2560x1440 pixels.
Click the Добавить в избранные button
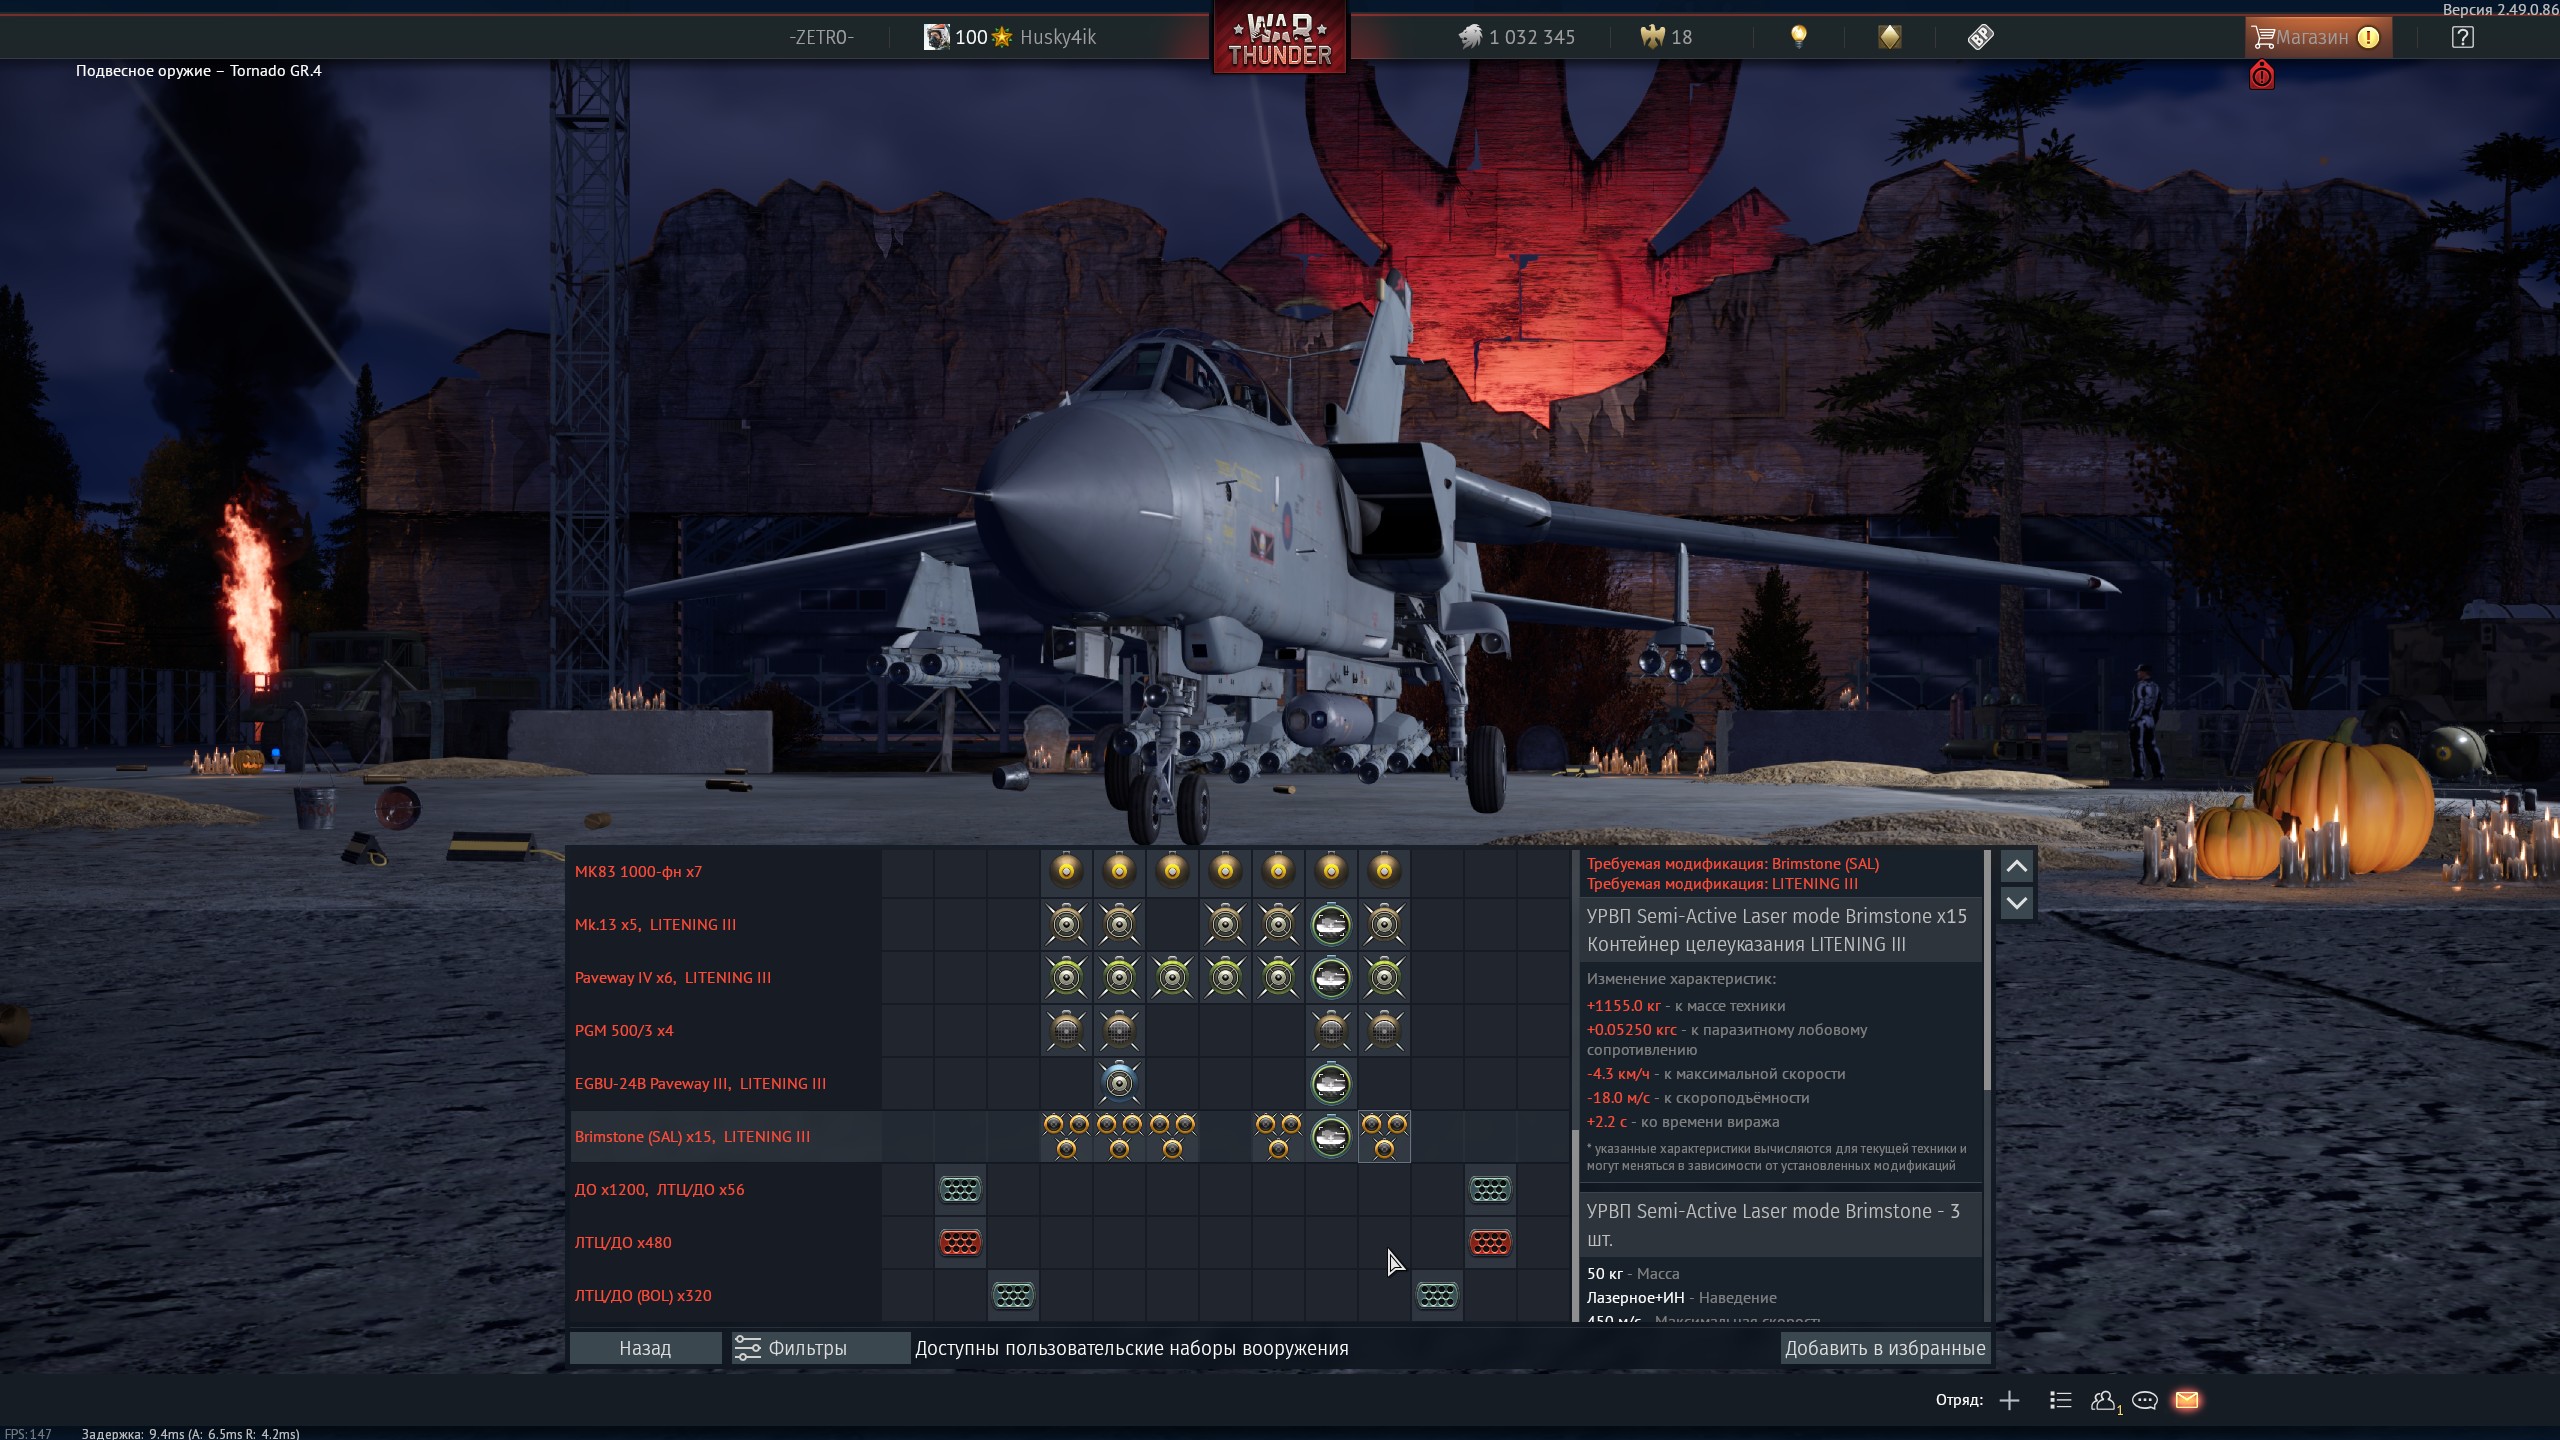1884,1348
